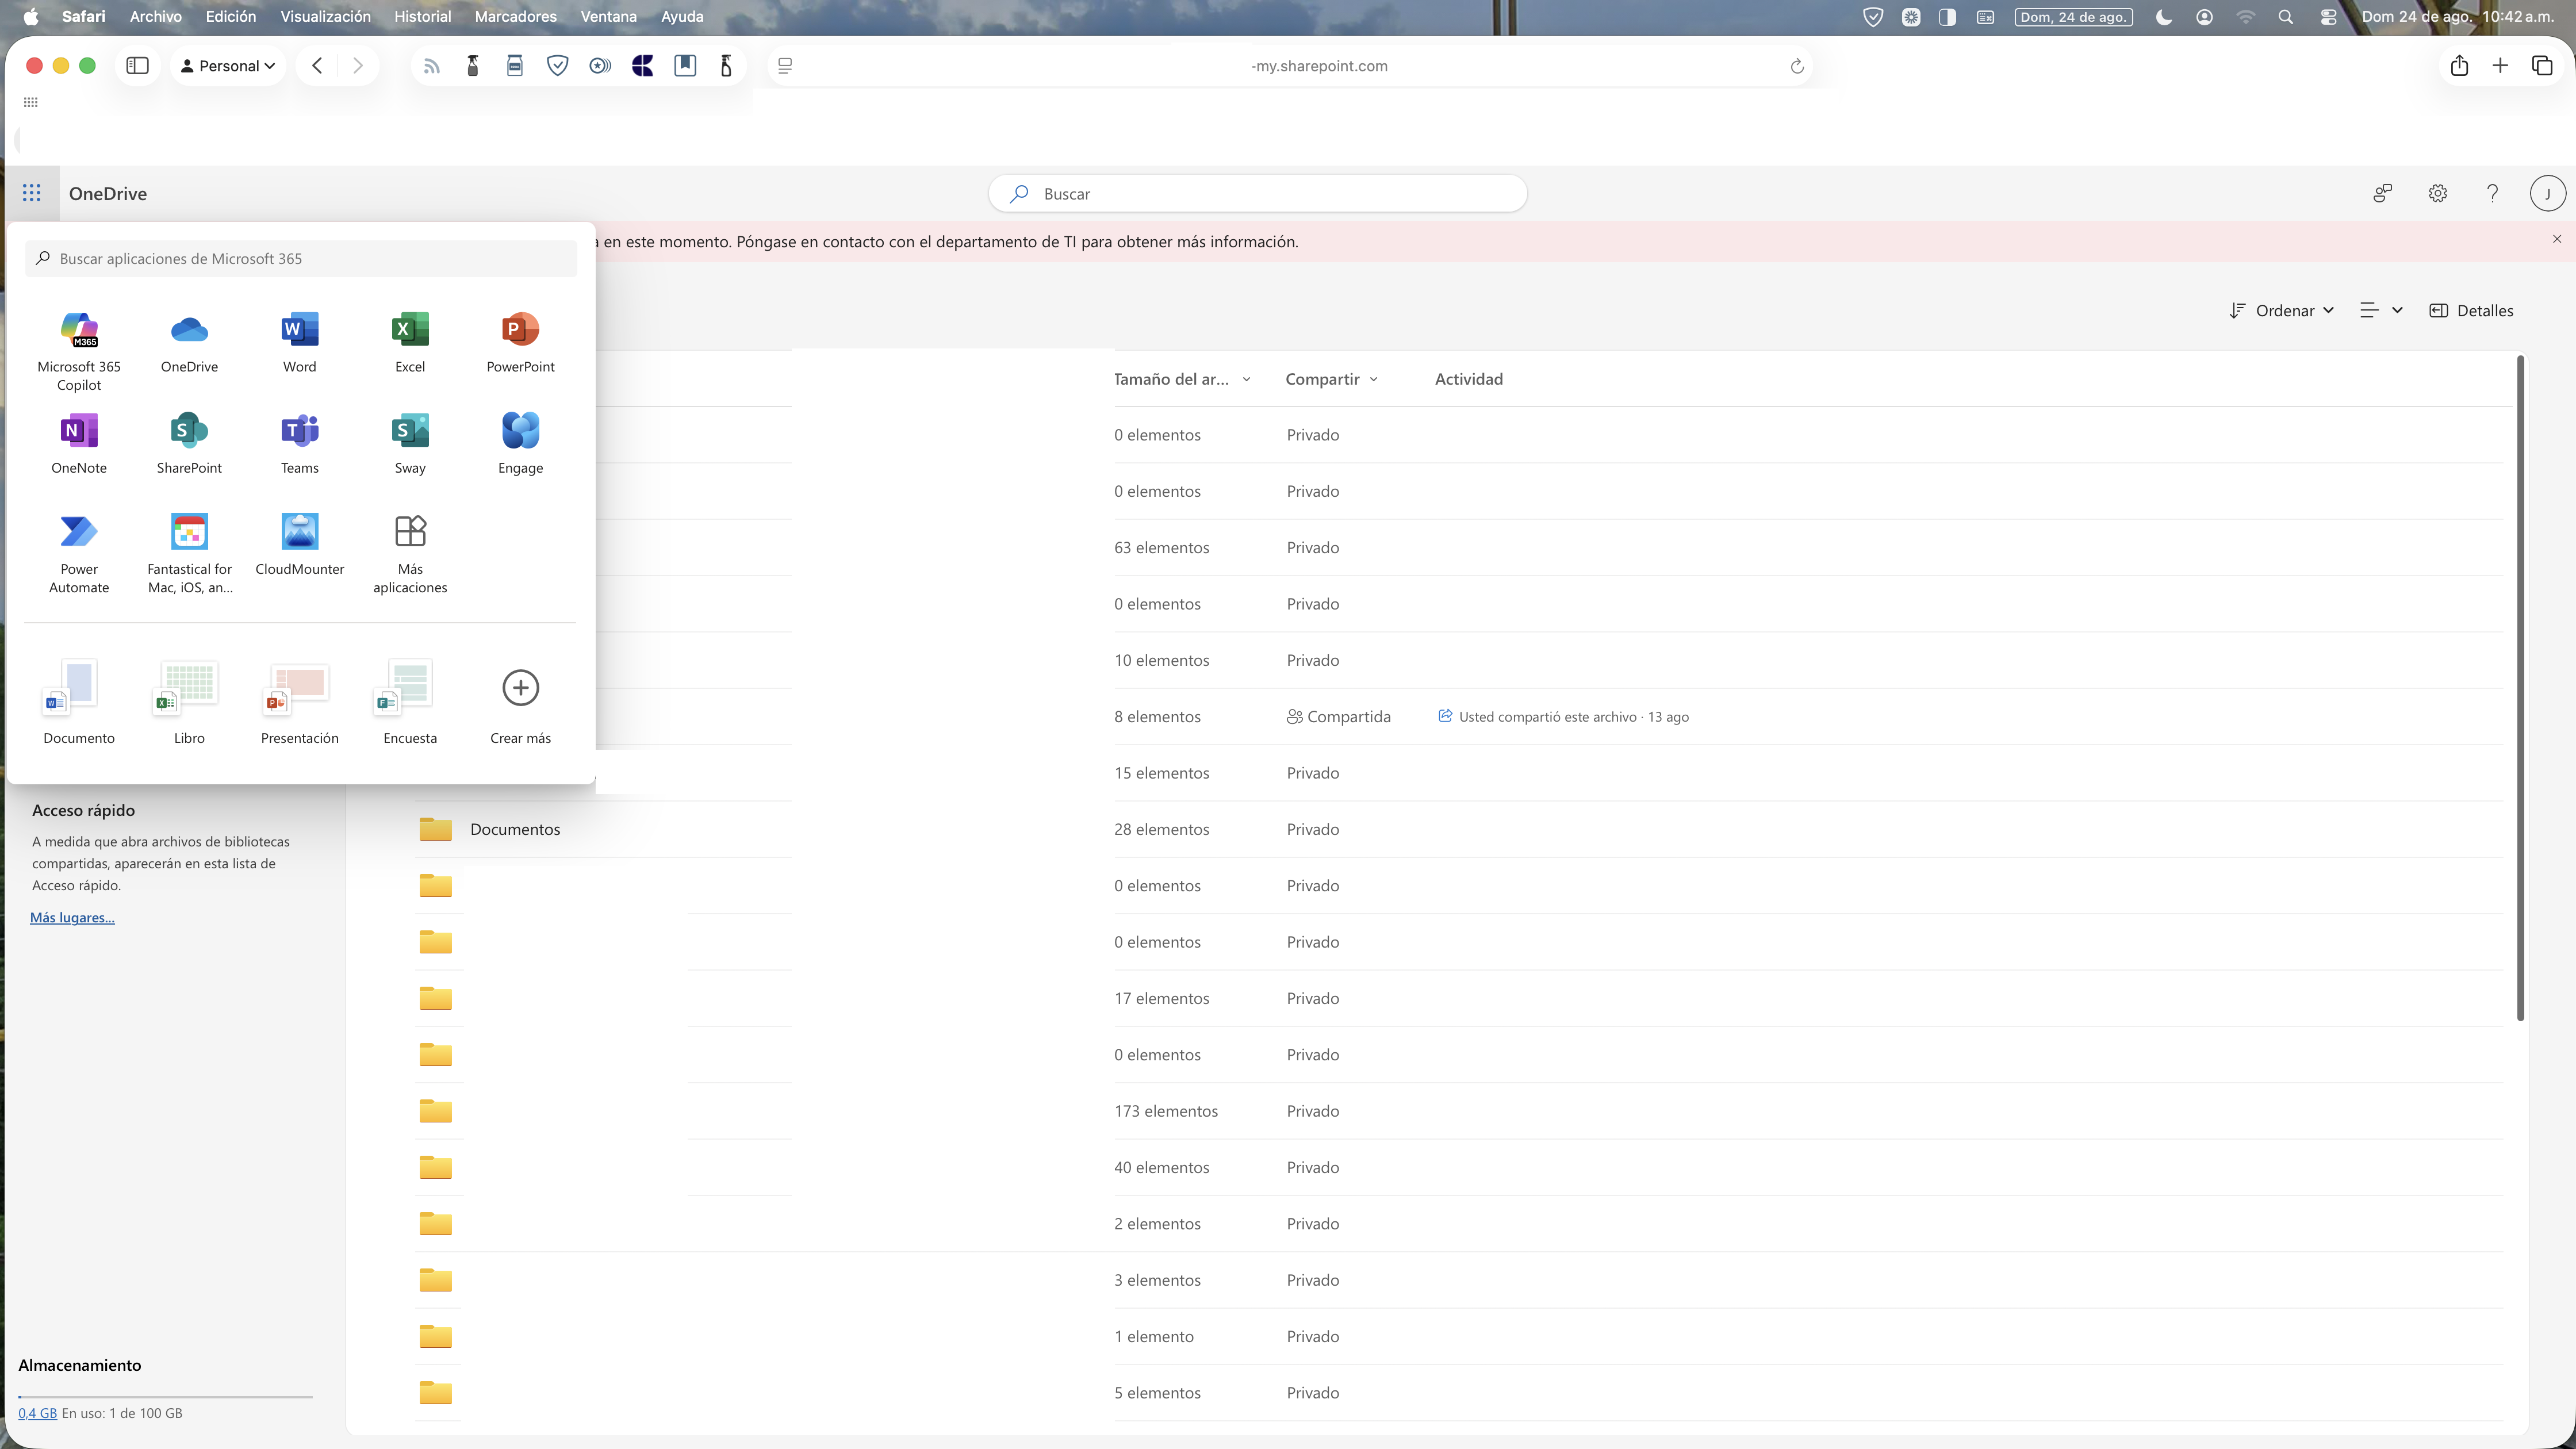Open PowerPoint from app launcher

[x=520, y=342]
